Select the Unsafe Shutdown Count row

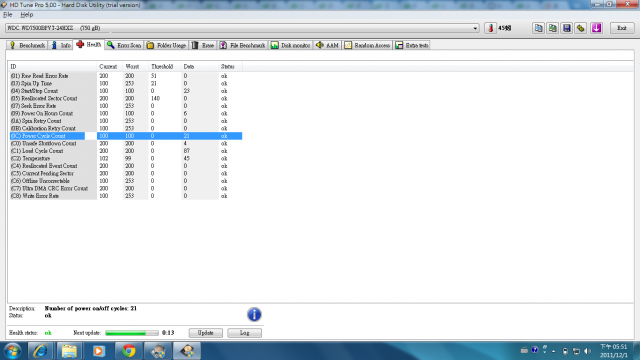point(126,143)
